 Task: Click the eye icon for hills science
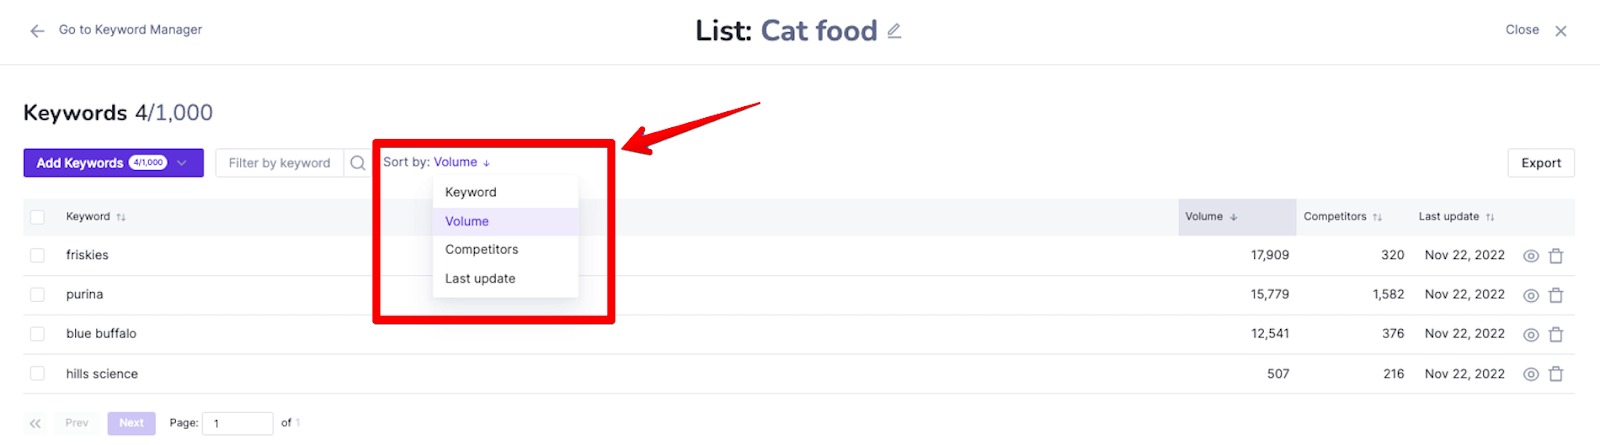click(1531, 374)
